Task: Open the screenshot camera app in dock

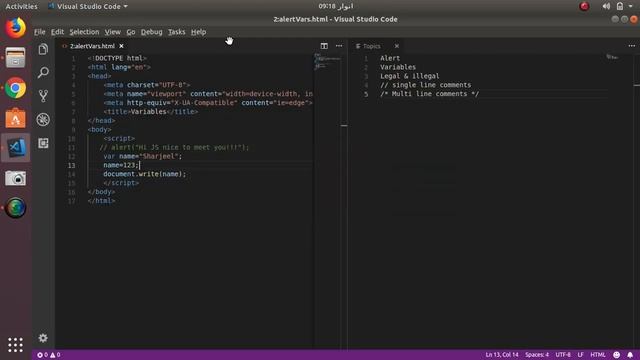Action: [x=16, y=178]
